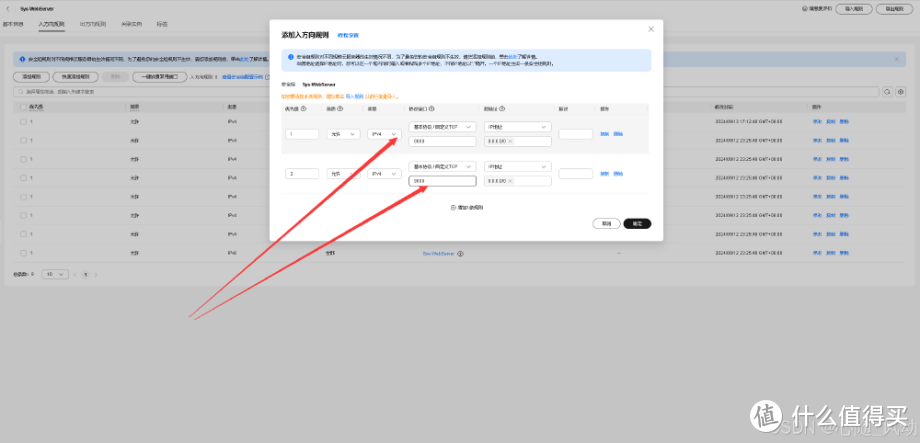The image size is (920, 443).
Task: Click description field of rule 2
Action: [x=576, y=174]
